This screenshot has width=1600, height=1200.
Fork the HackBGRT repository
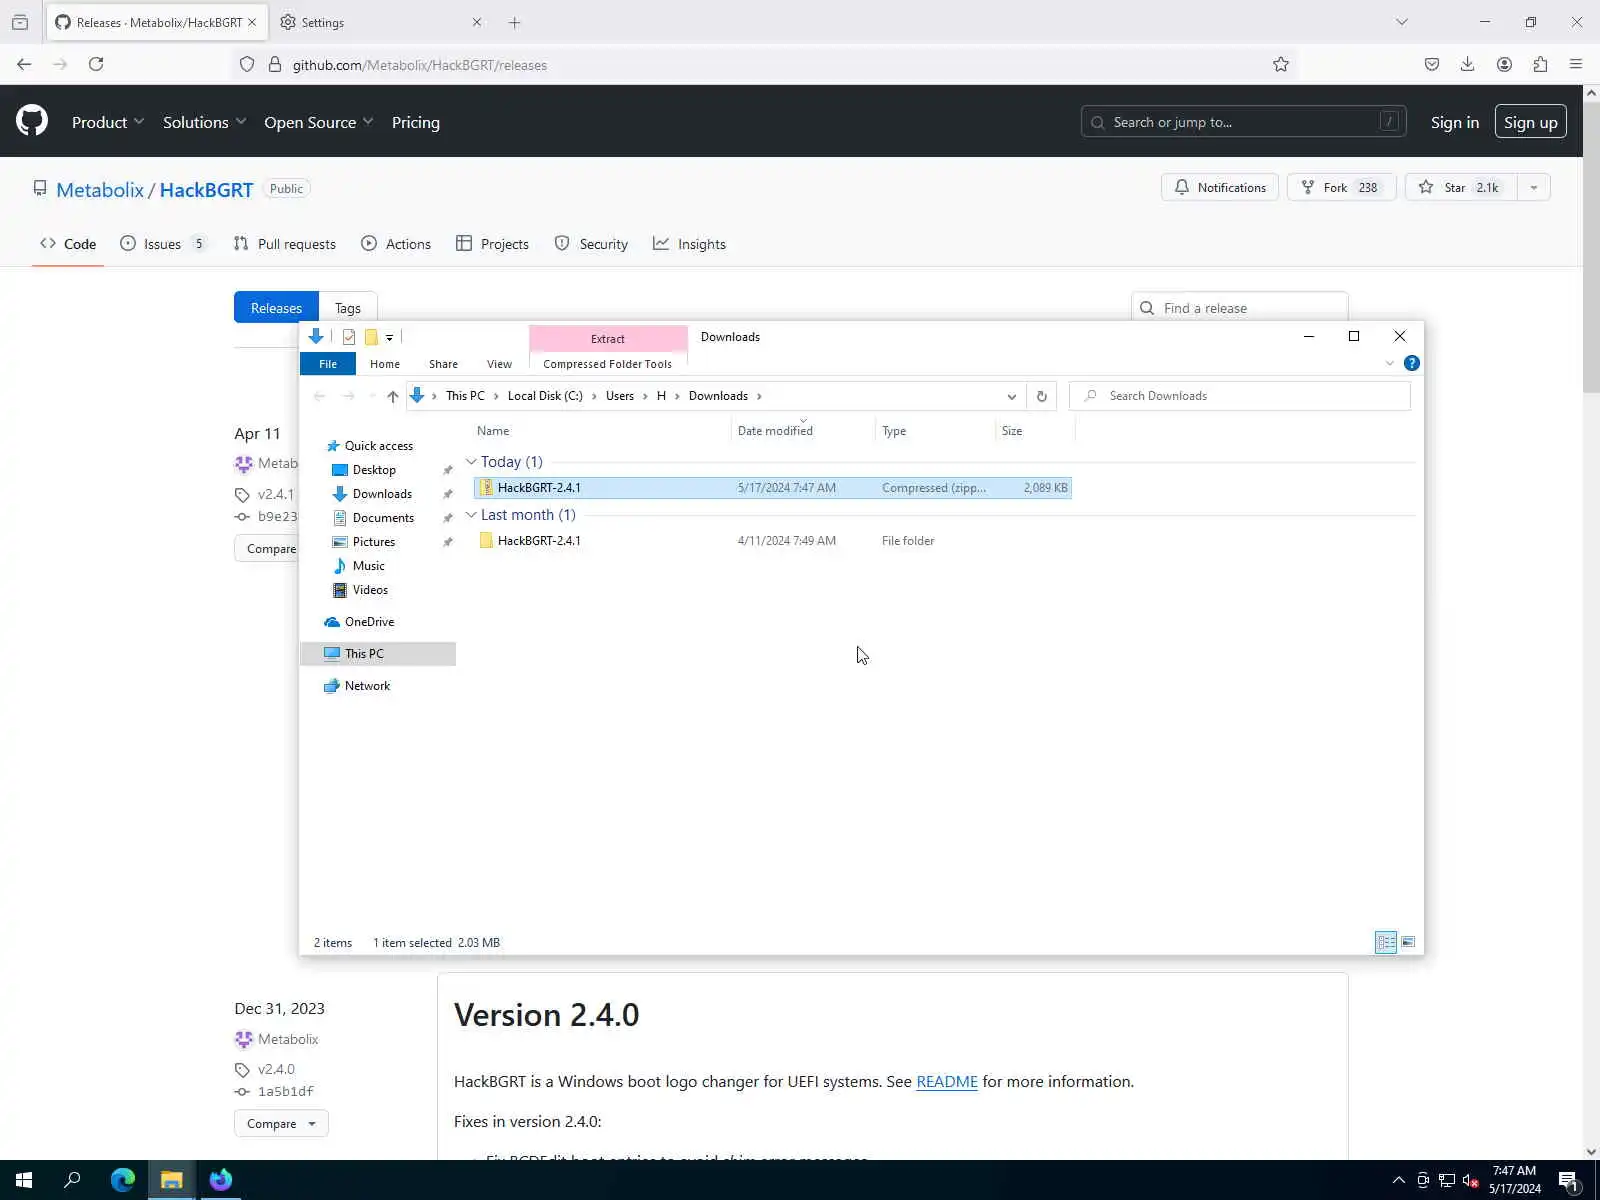pos(1341,187)
